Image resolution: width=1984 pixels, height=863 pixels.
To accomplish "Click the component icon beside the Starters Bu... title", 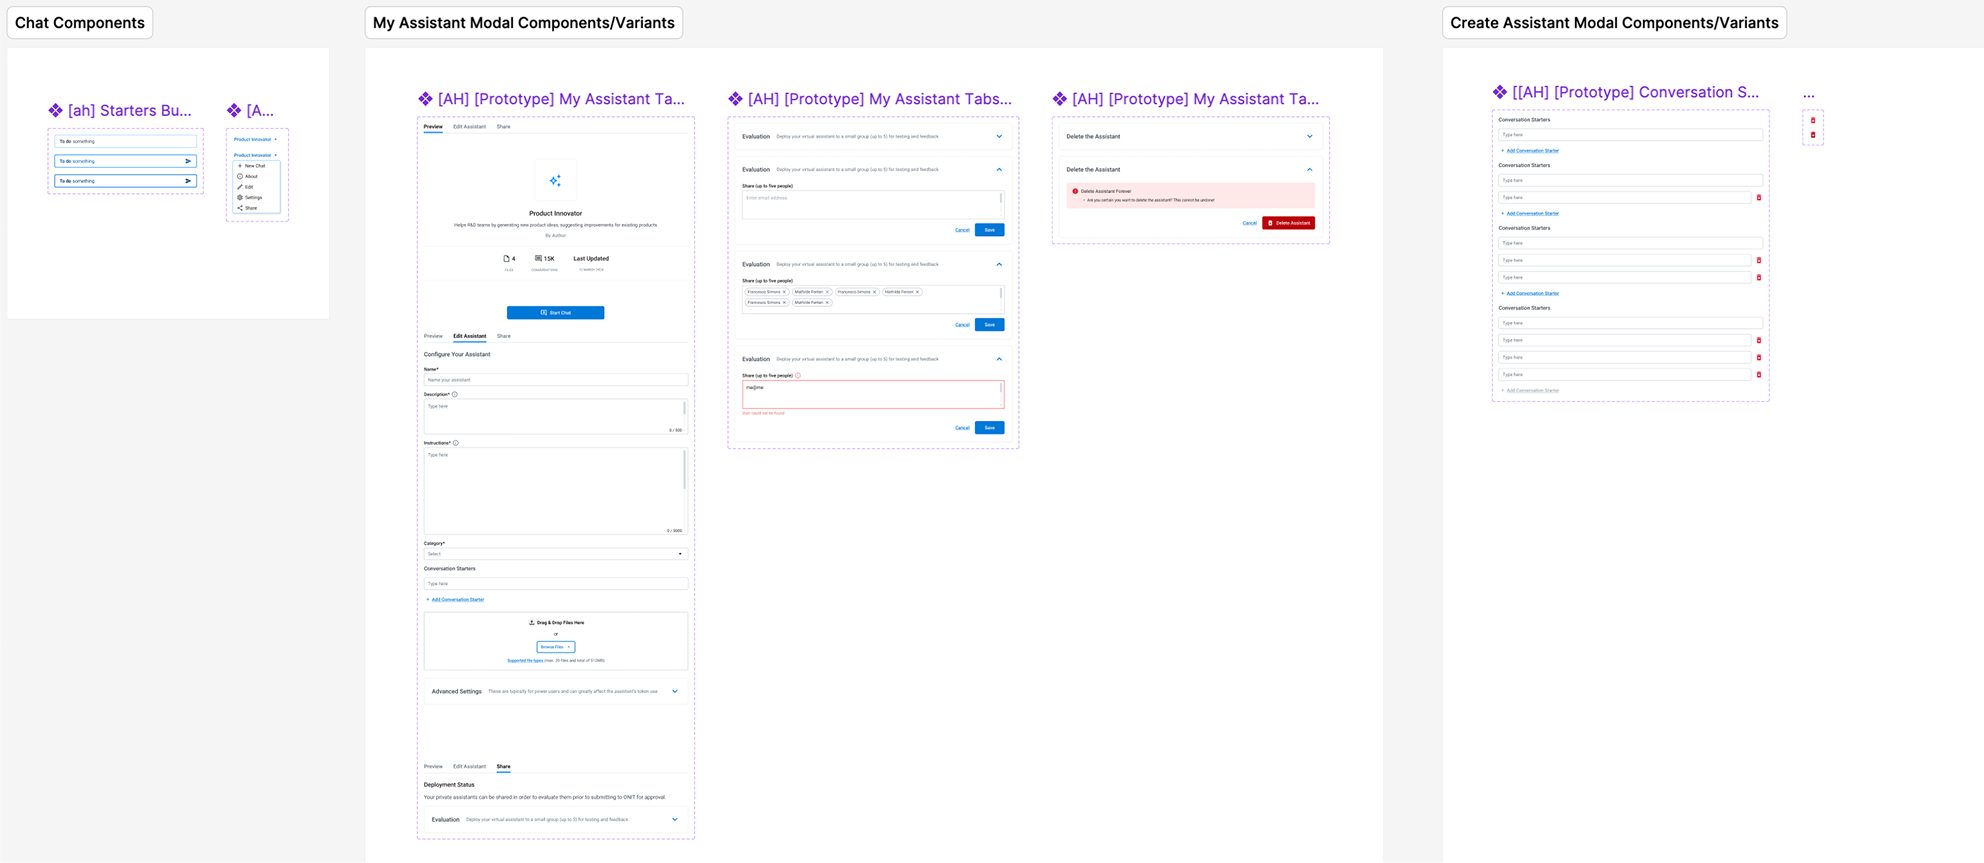I will pos(56,111).
